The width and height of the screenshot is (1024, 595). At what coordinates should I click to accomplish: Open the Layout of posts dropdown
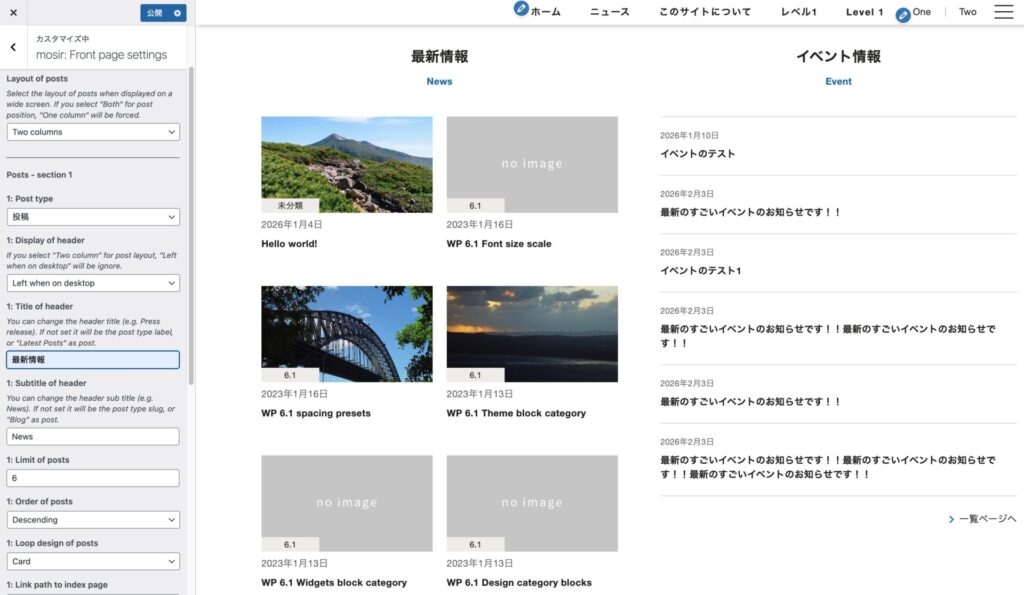(93, 132)
